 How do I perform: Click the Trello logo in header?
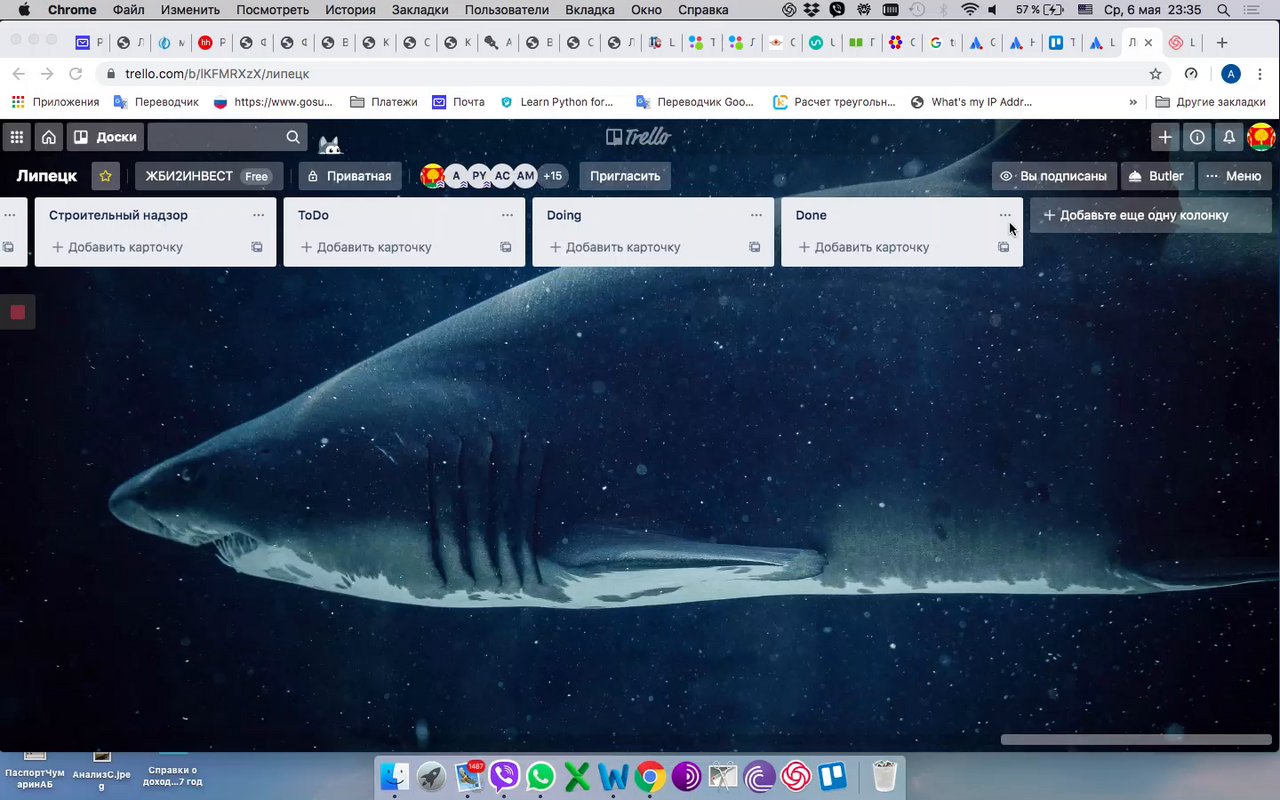coord(639,137)
